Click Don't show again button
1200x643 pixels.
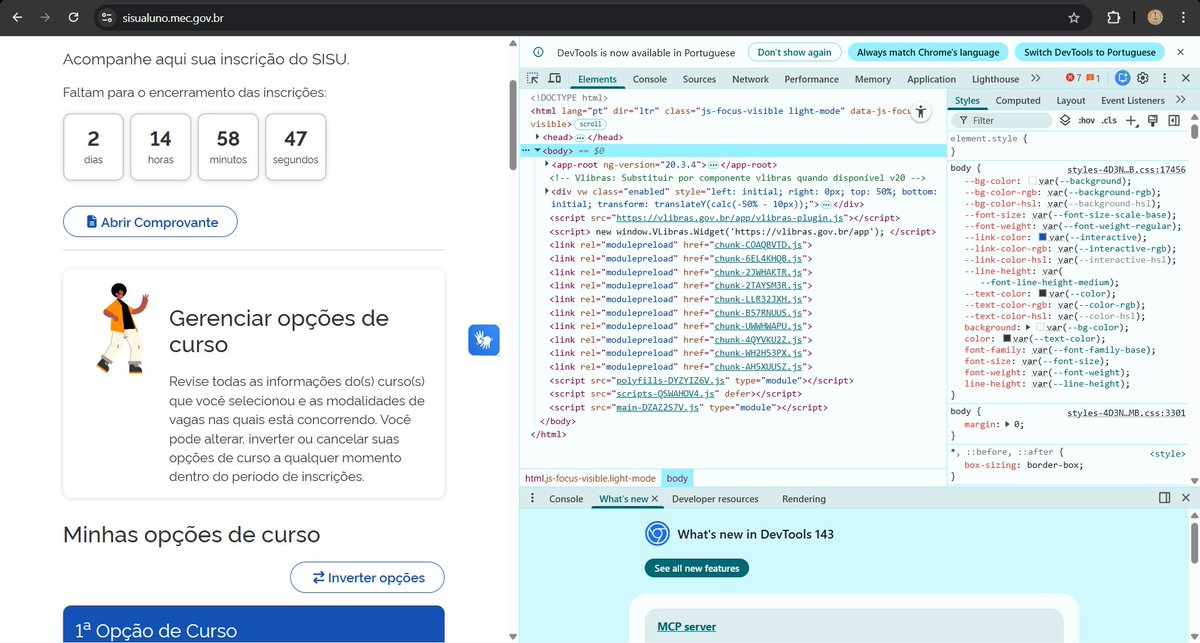pyautogui.click(x=794, y=52)
